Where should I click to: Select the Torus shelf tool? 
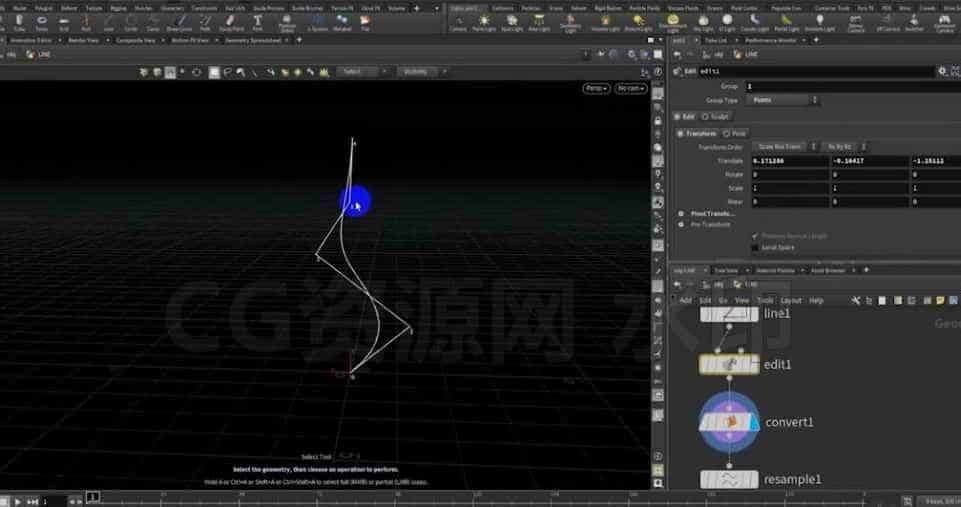click(42, 23)
